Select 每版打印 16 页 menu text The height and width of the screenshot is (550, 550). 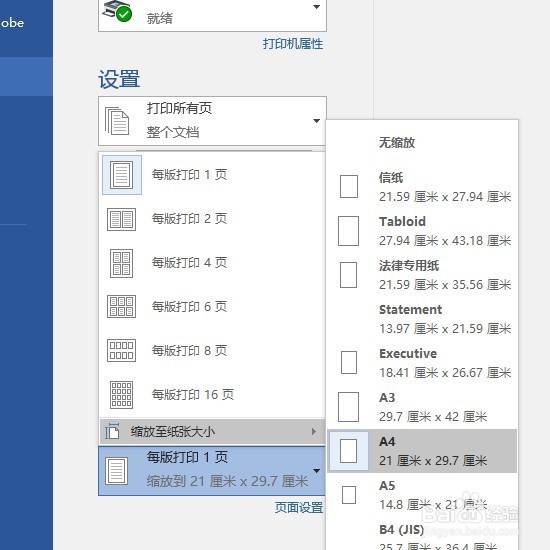coord(193,395)
